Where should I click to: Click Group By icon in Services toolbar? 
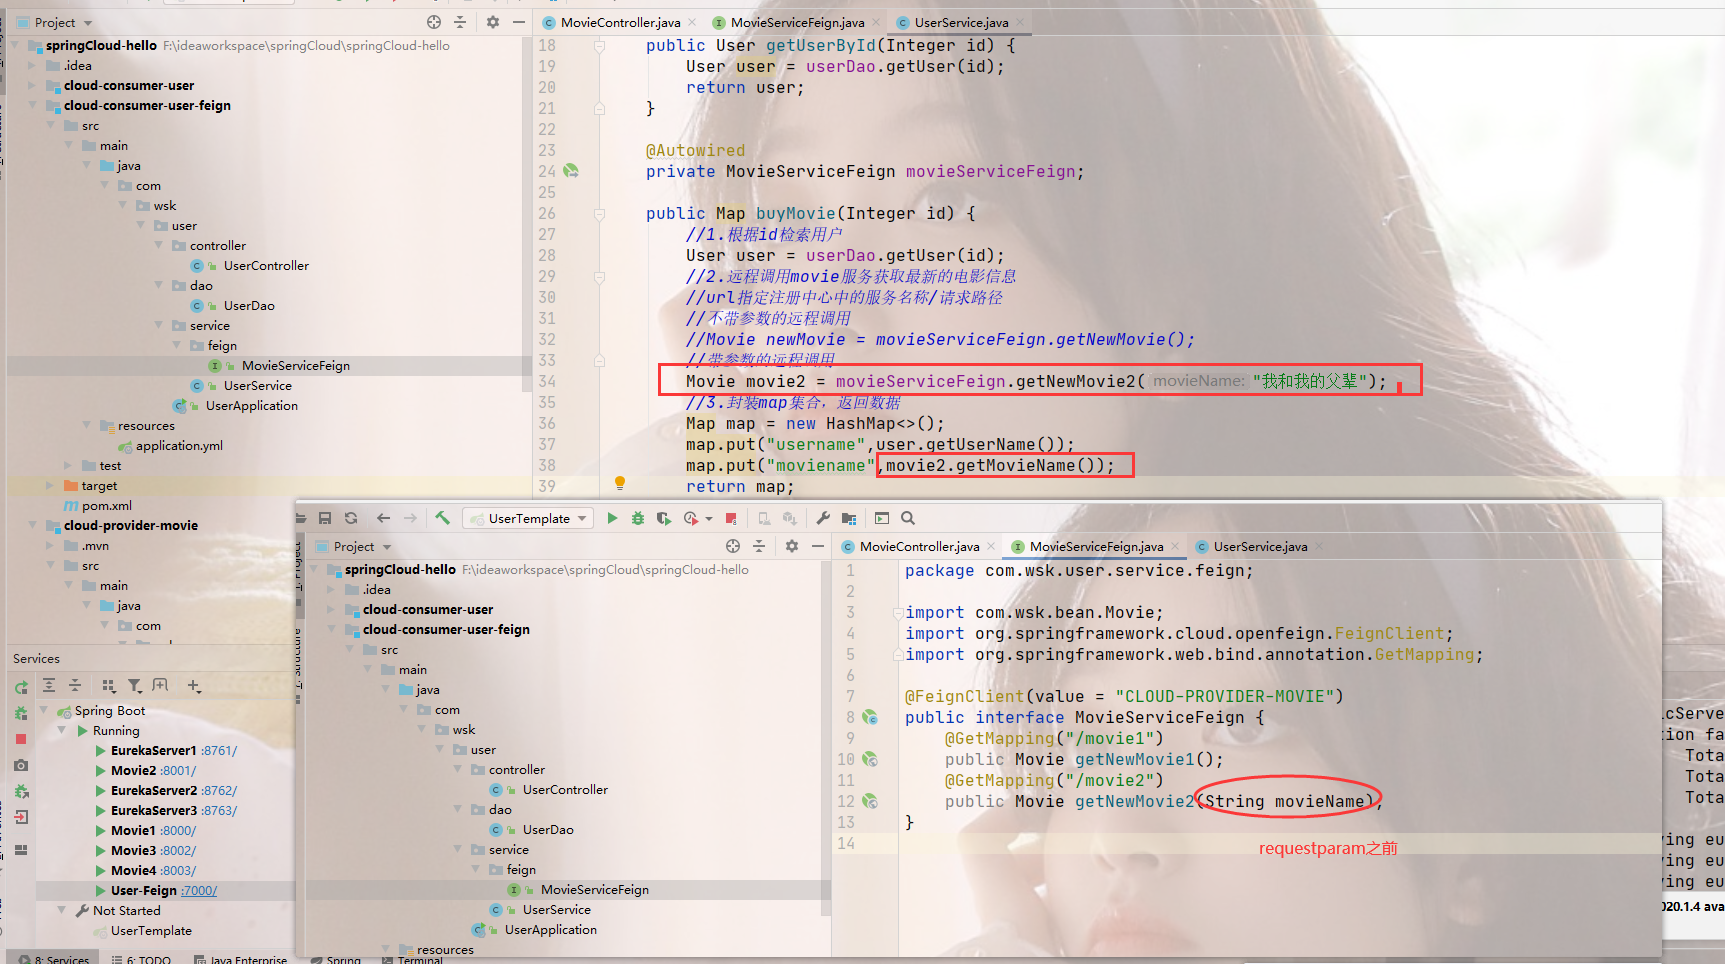click(108, 685)
